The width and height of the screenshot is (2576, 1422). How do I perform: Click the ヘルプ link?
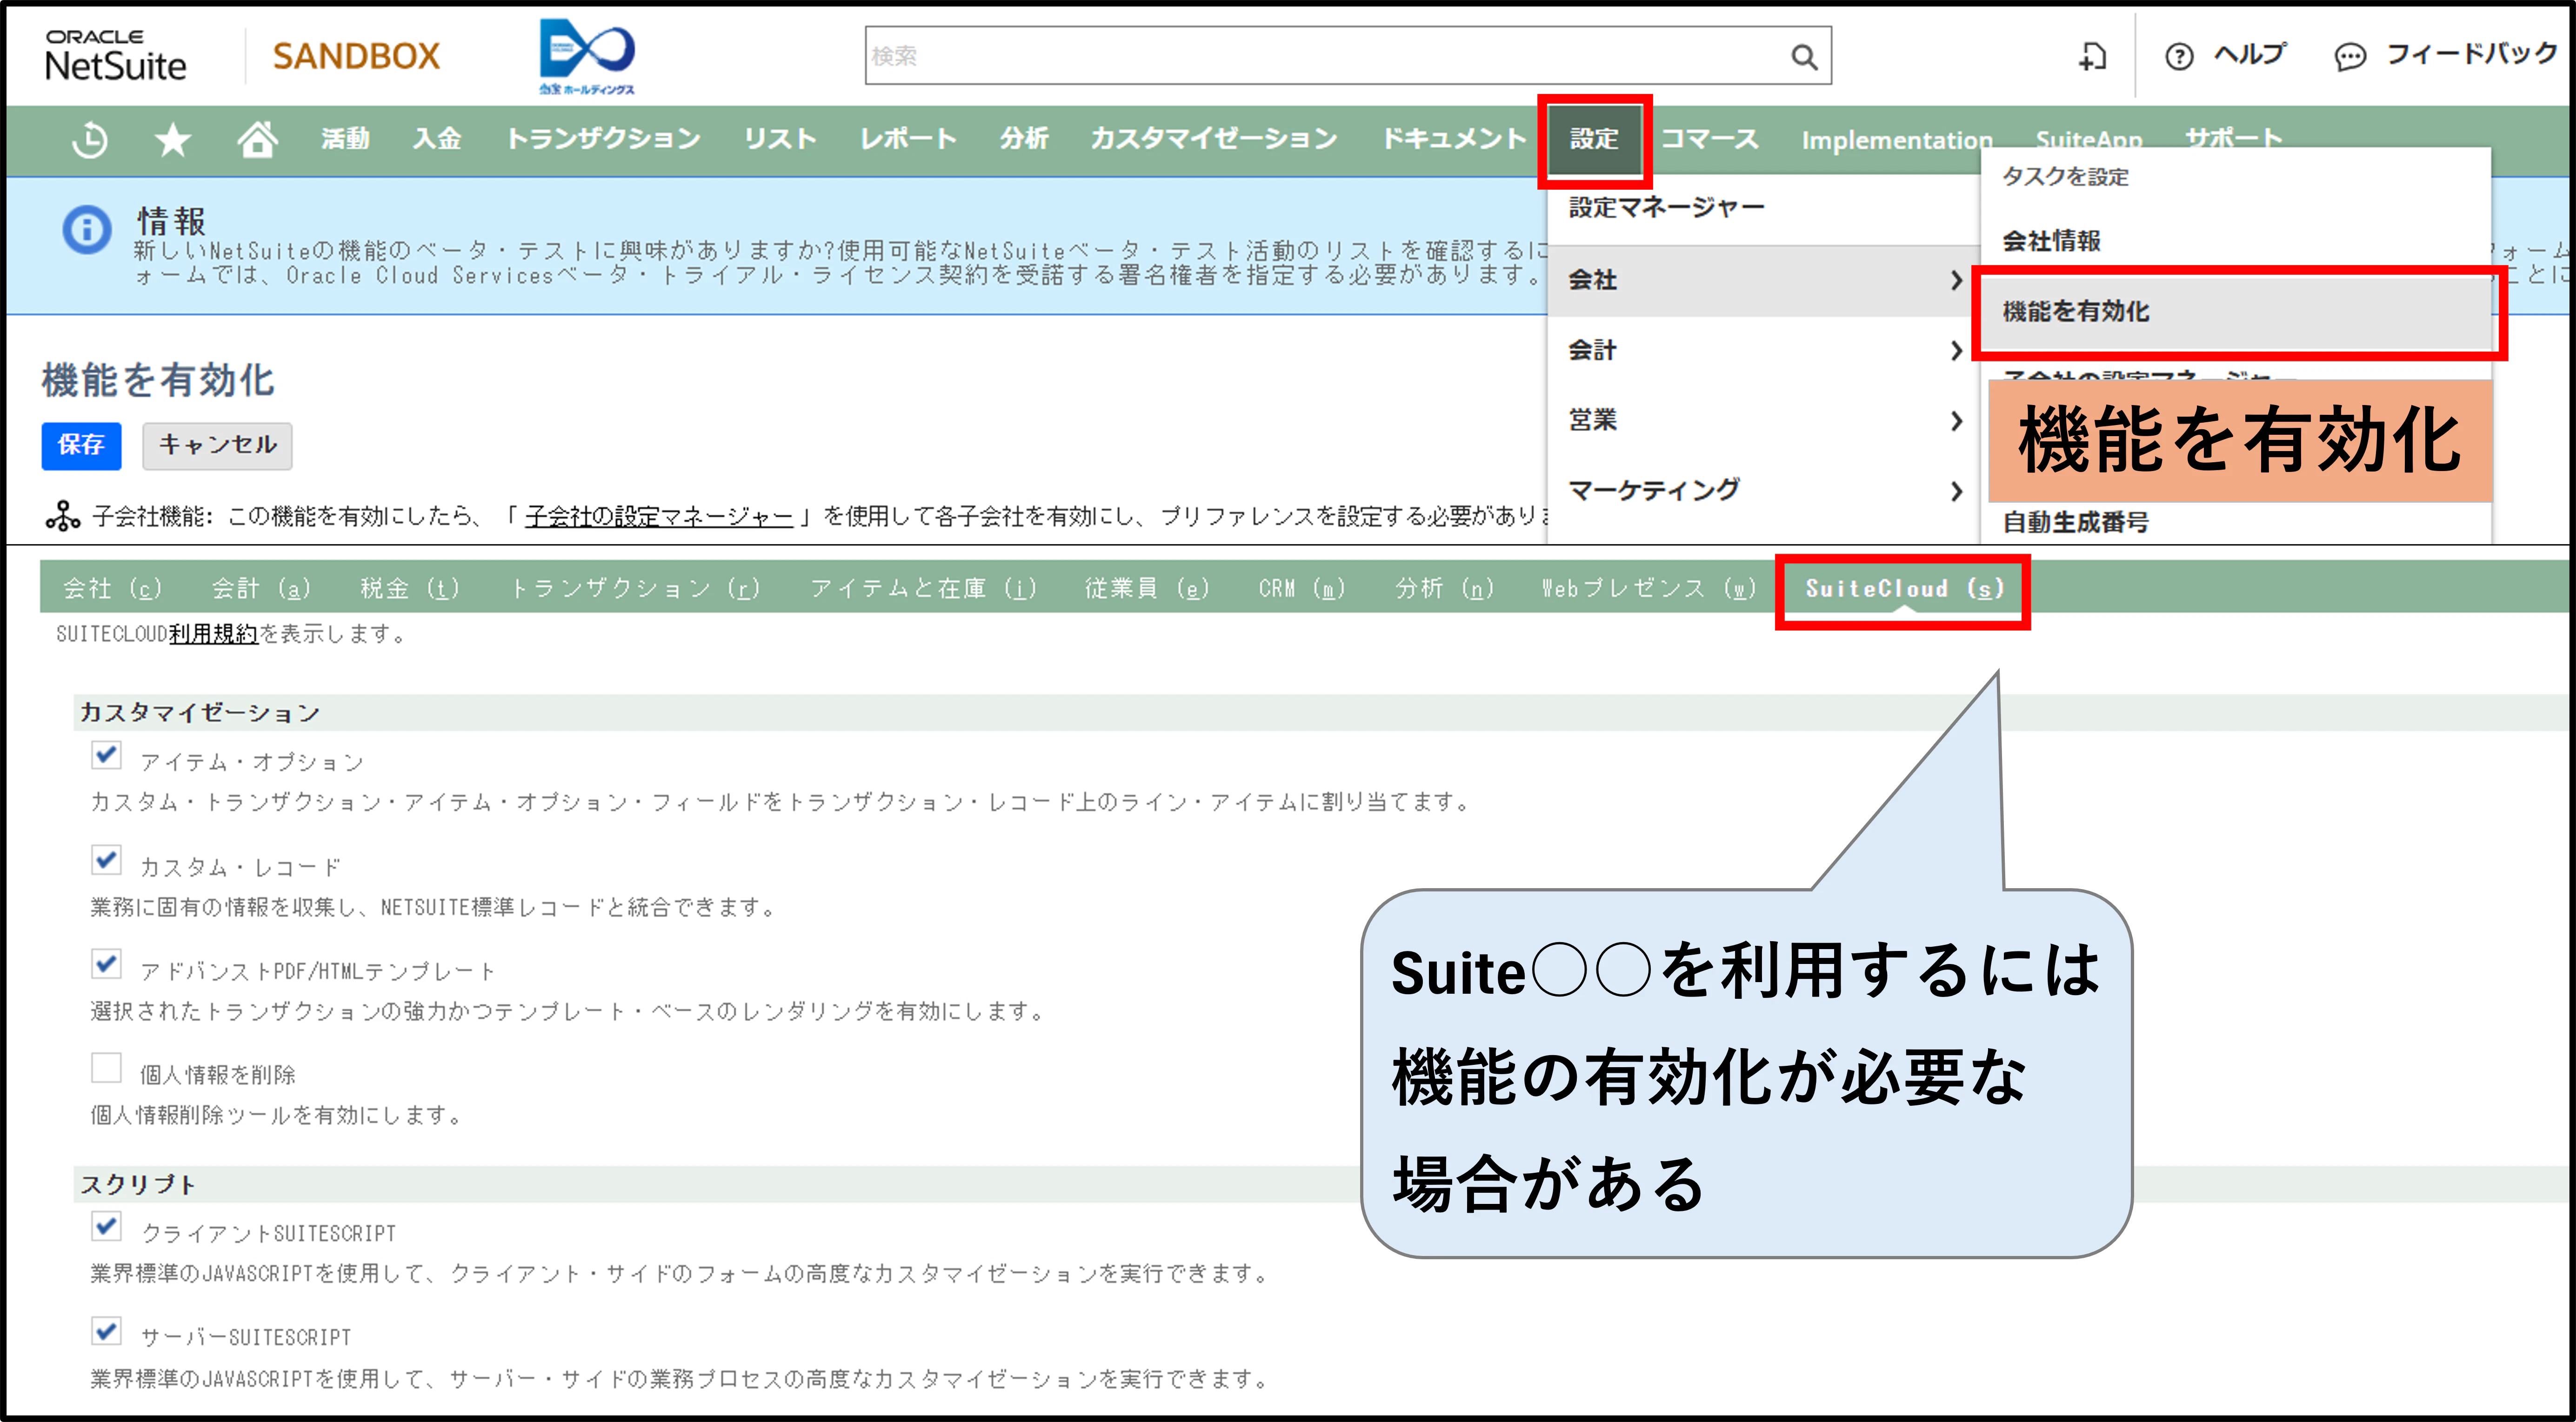pyautogui.click(x=2250, y=54)
